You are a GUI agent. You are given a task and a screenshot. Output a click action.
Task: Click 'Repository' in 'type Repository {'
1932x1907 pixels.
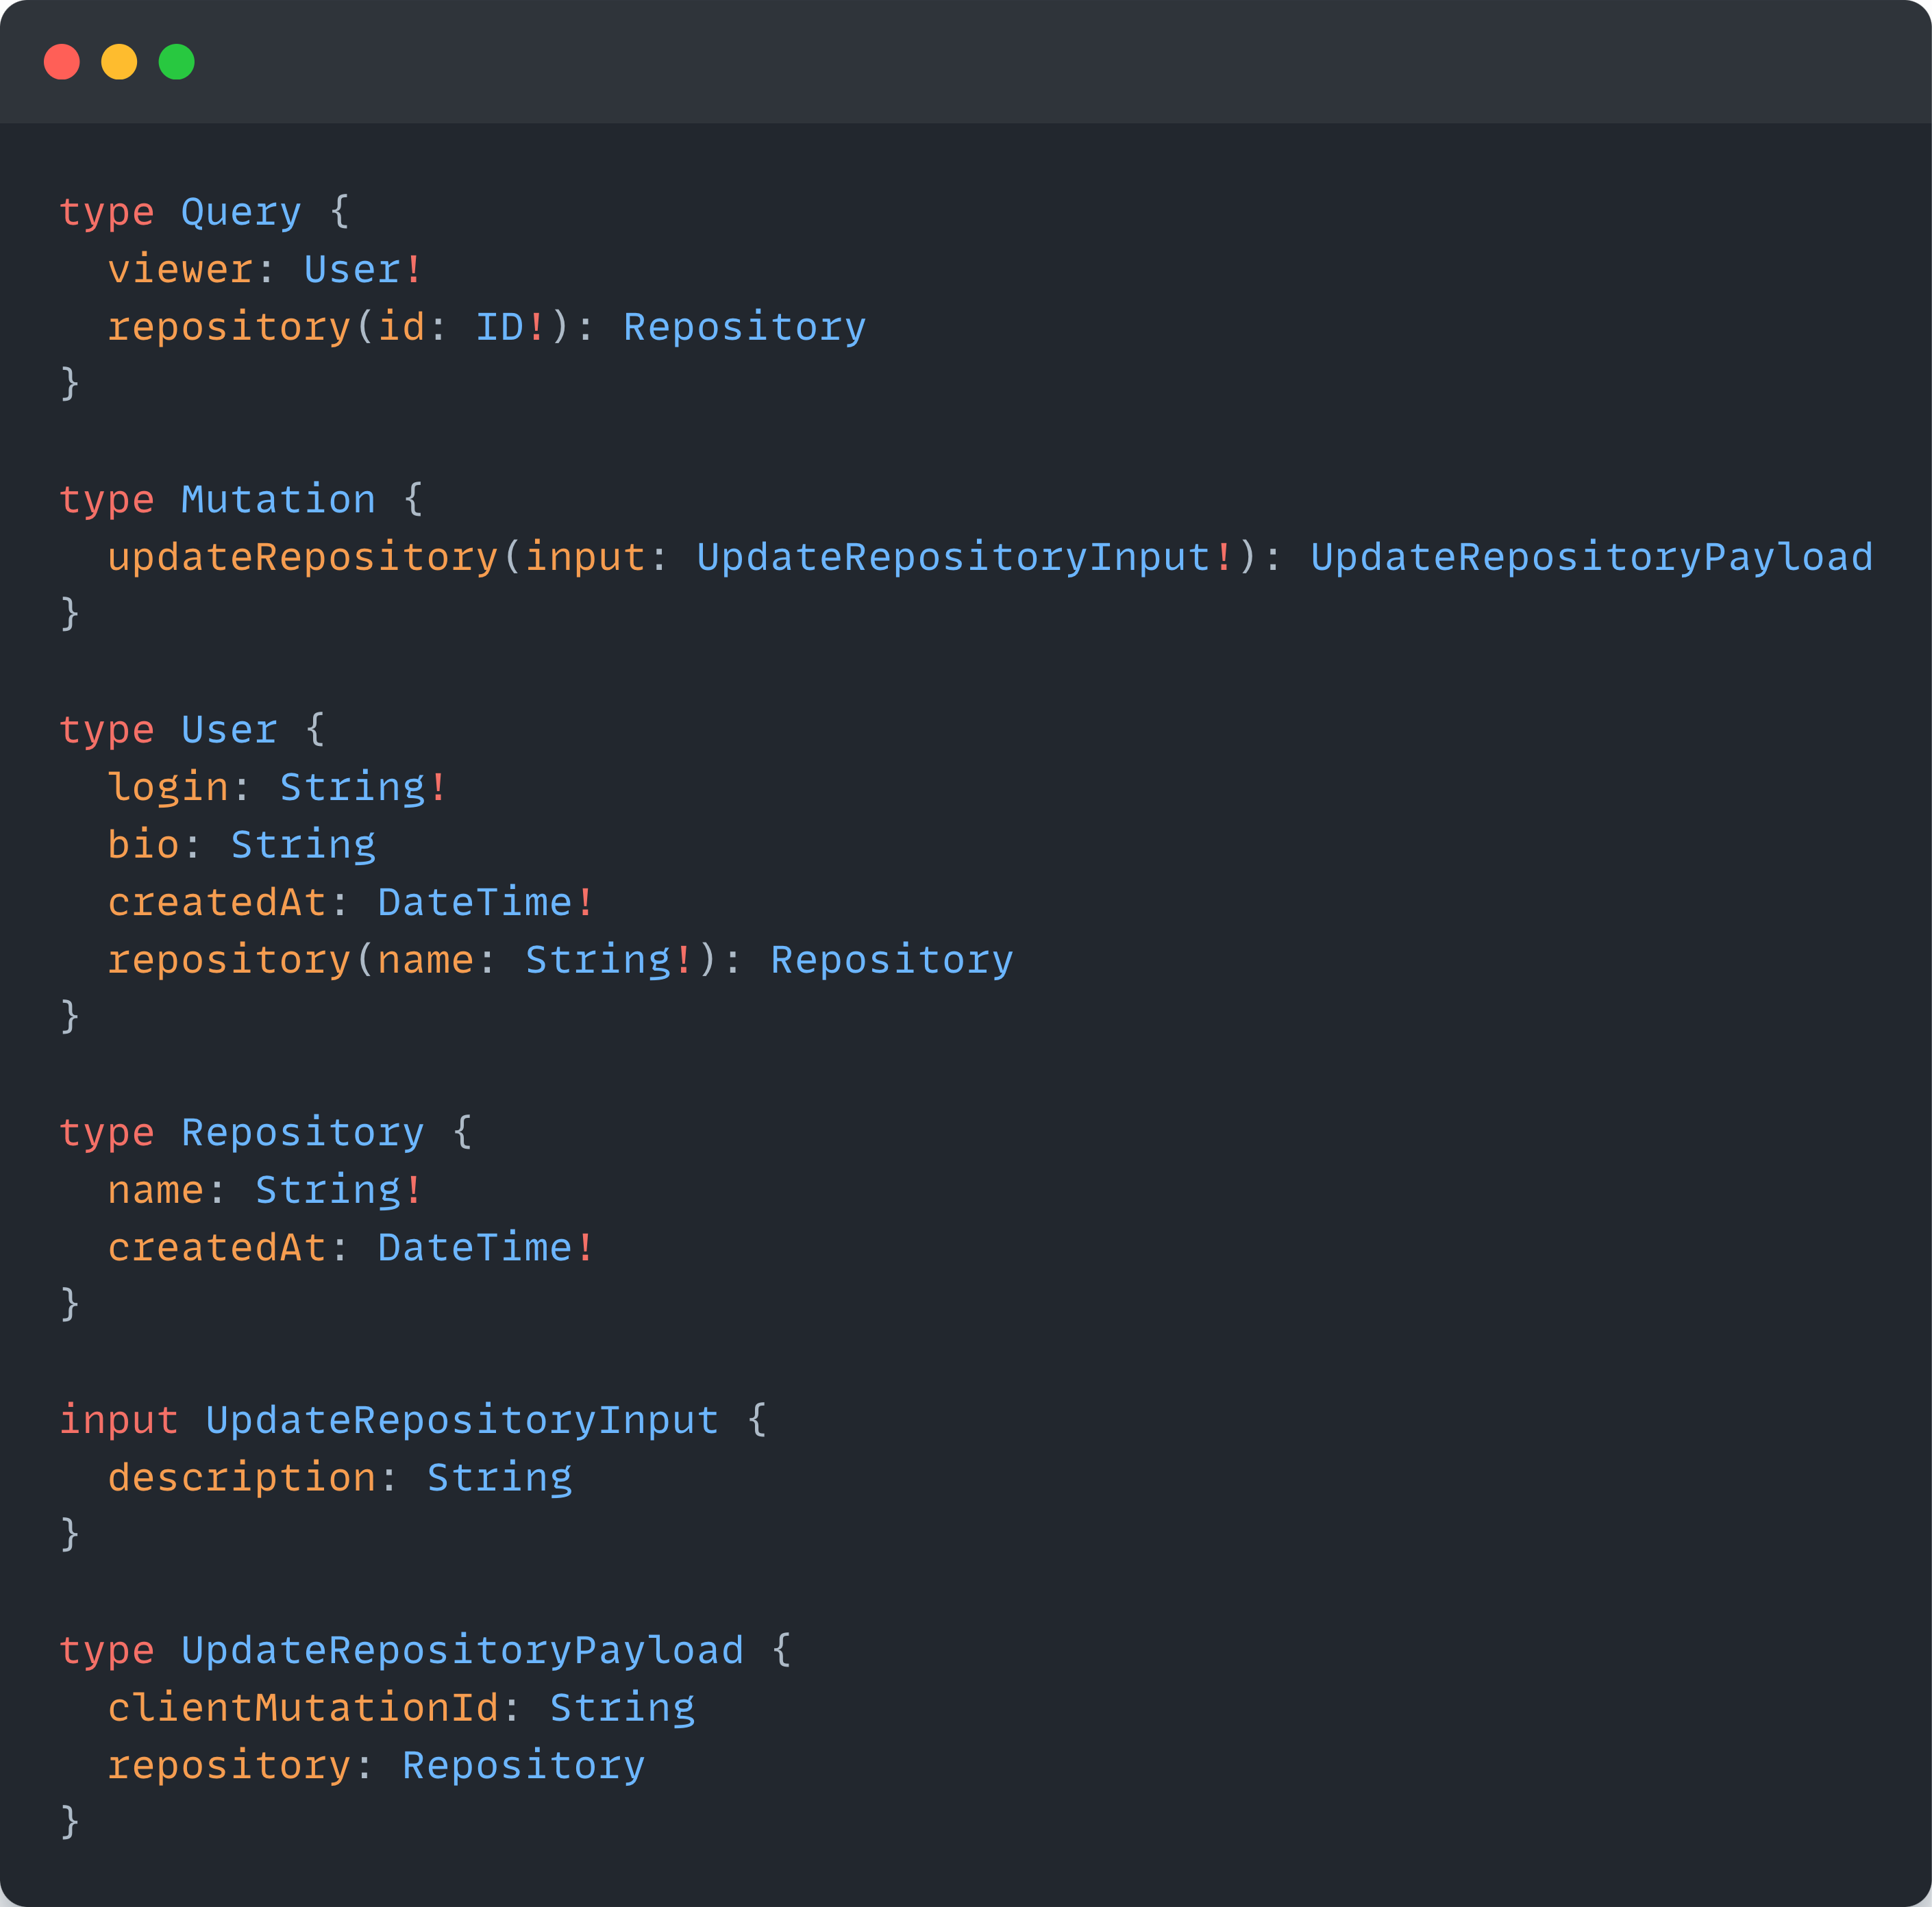coord(303,1133)
